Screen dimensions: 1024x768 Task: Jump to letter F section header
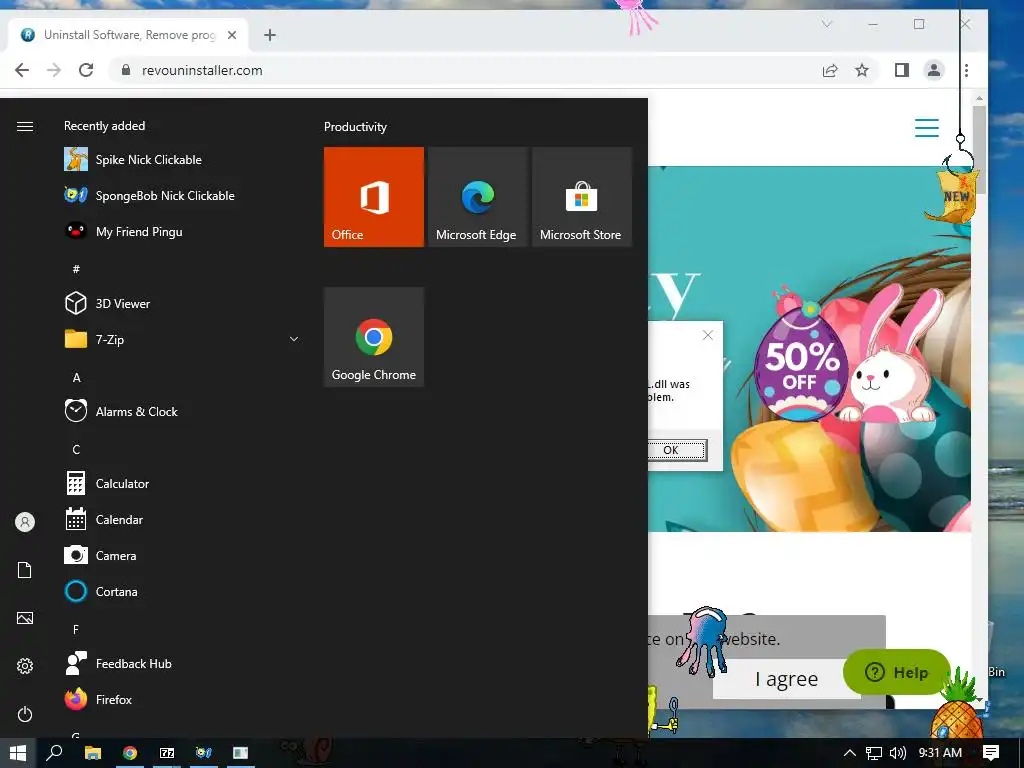tap(76, 630)
